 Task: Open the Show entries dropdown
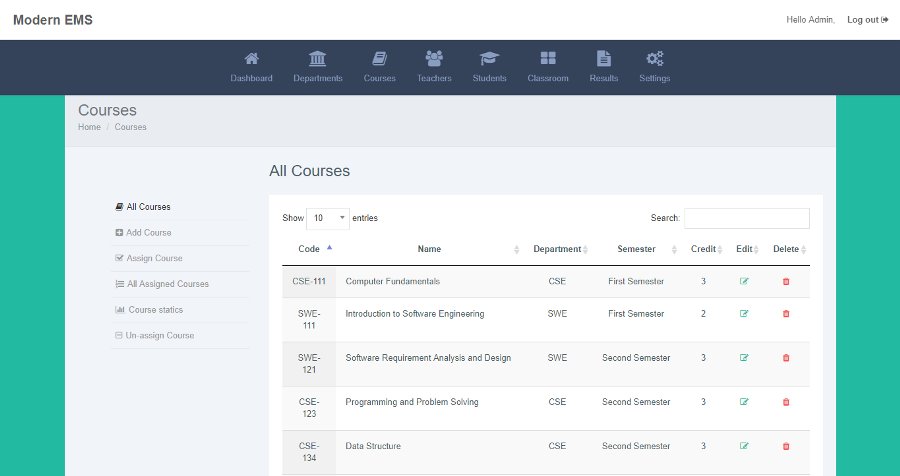pos(328,218)
